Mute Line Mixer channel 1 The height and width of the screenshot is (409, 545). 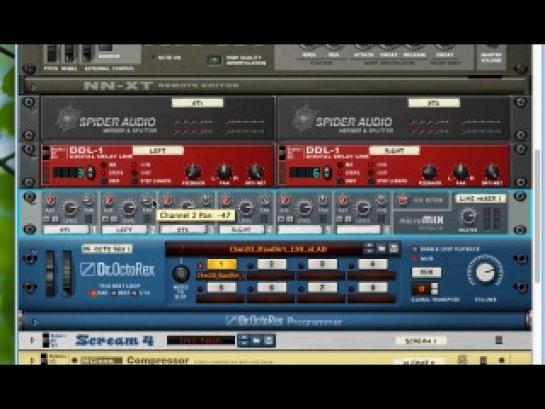(47, 219)
